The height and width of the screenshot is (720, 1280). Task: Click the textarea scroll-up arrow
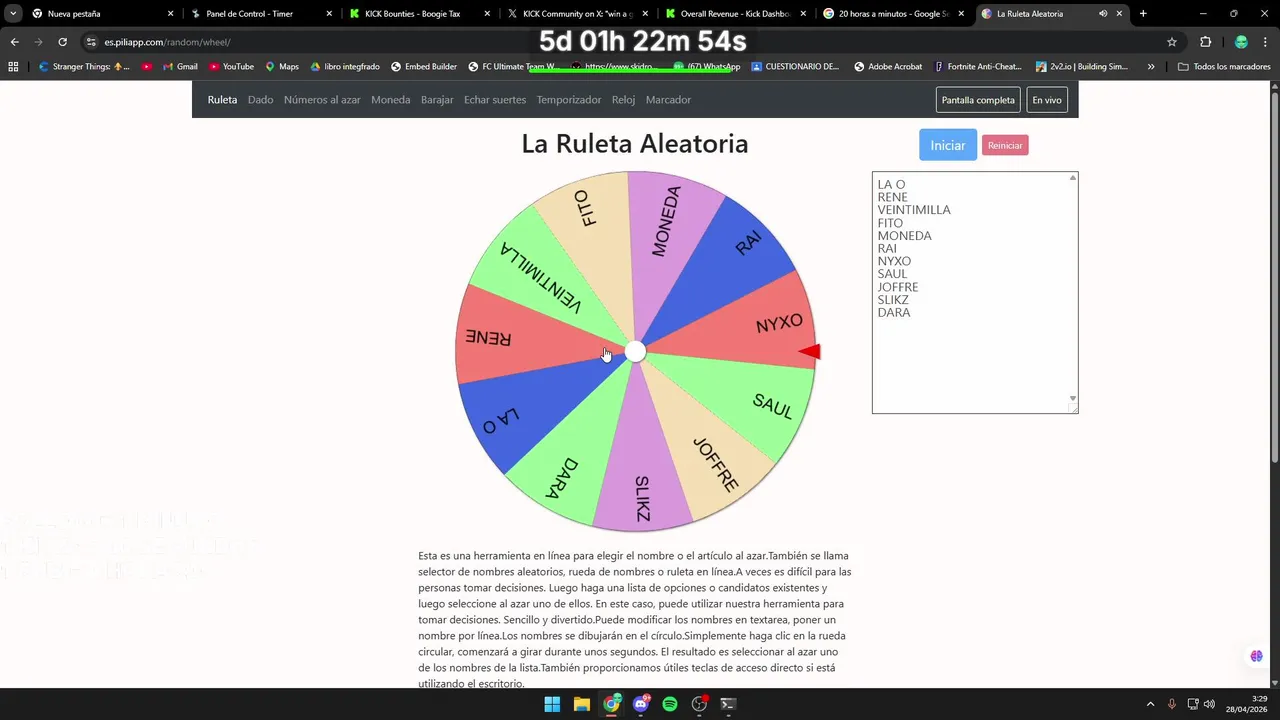(x=1073, y=178)
